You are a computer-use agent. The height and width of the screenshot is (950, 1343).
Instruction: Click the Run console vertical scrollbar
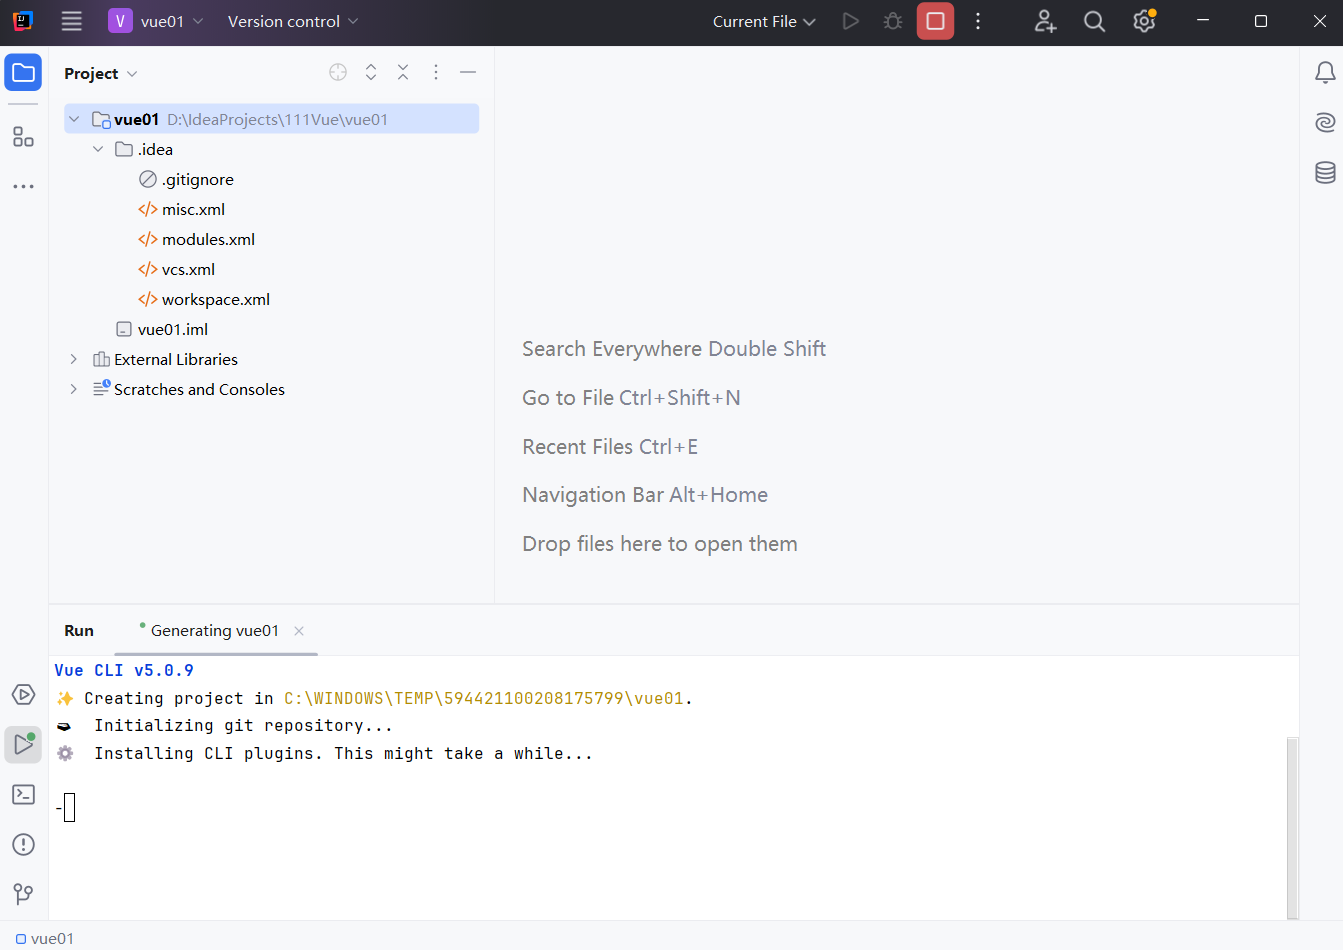tap(1292, 827)
